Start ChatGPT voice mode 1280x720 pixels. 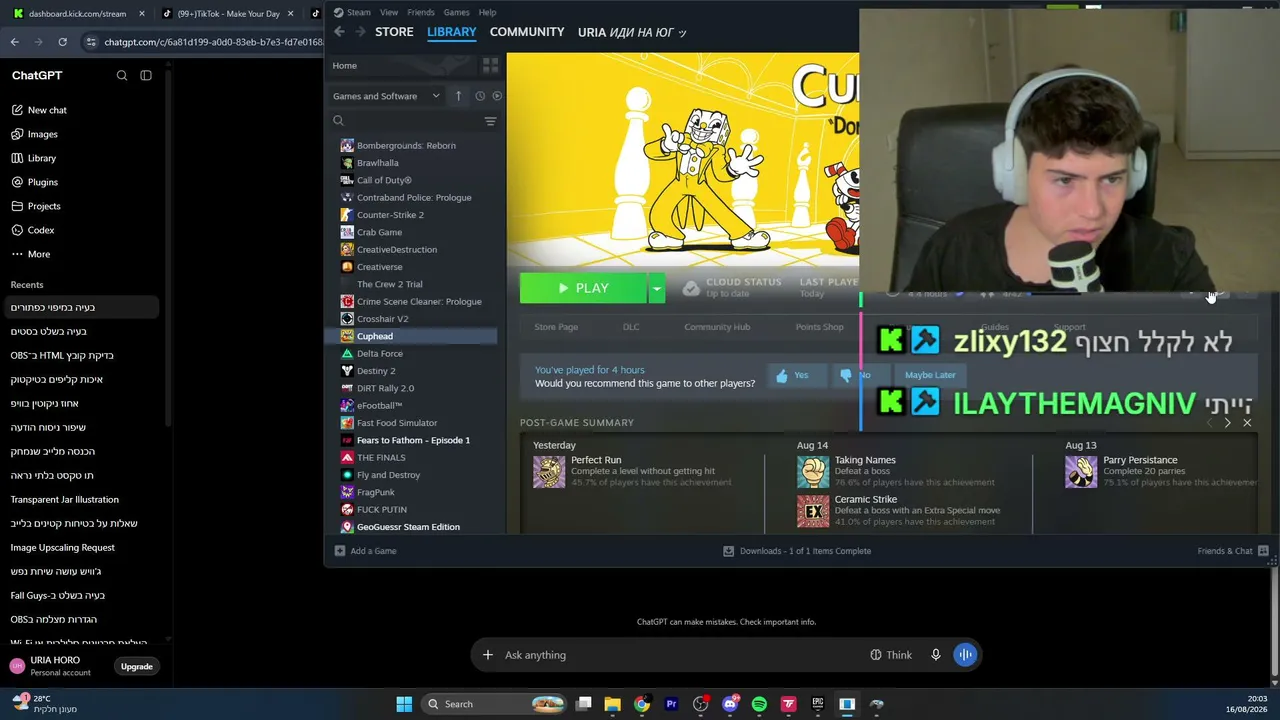[x=965, y=655]
